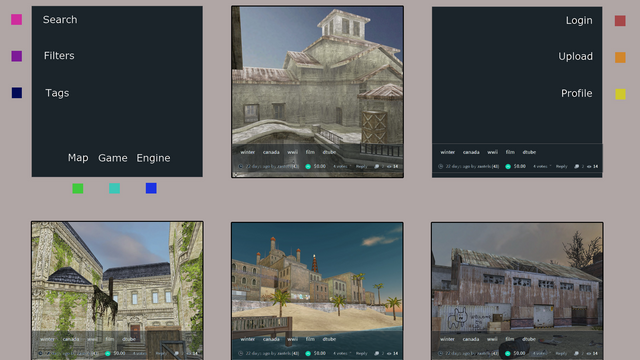Select the blue swatch under Engine

coord(151,188)
